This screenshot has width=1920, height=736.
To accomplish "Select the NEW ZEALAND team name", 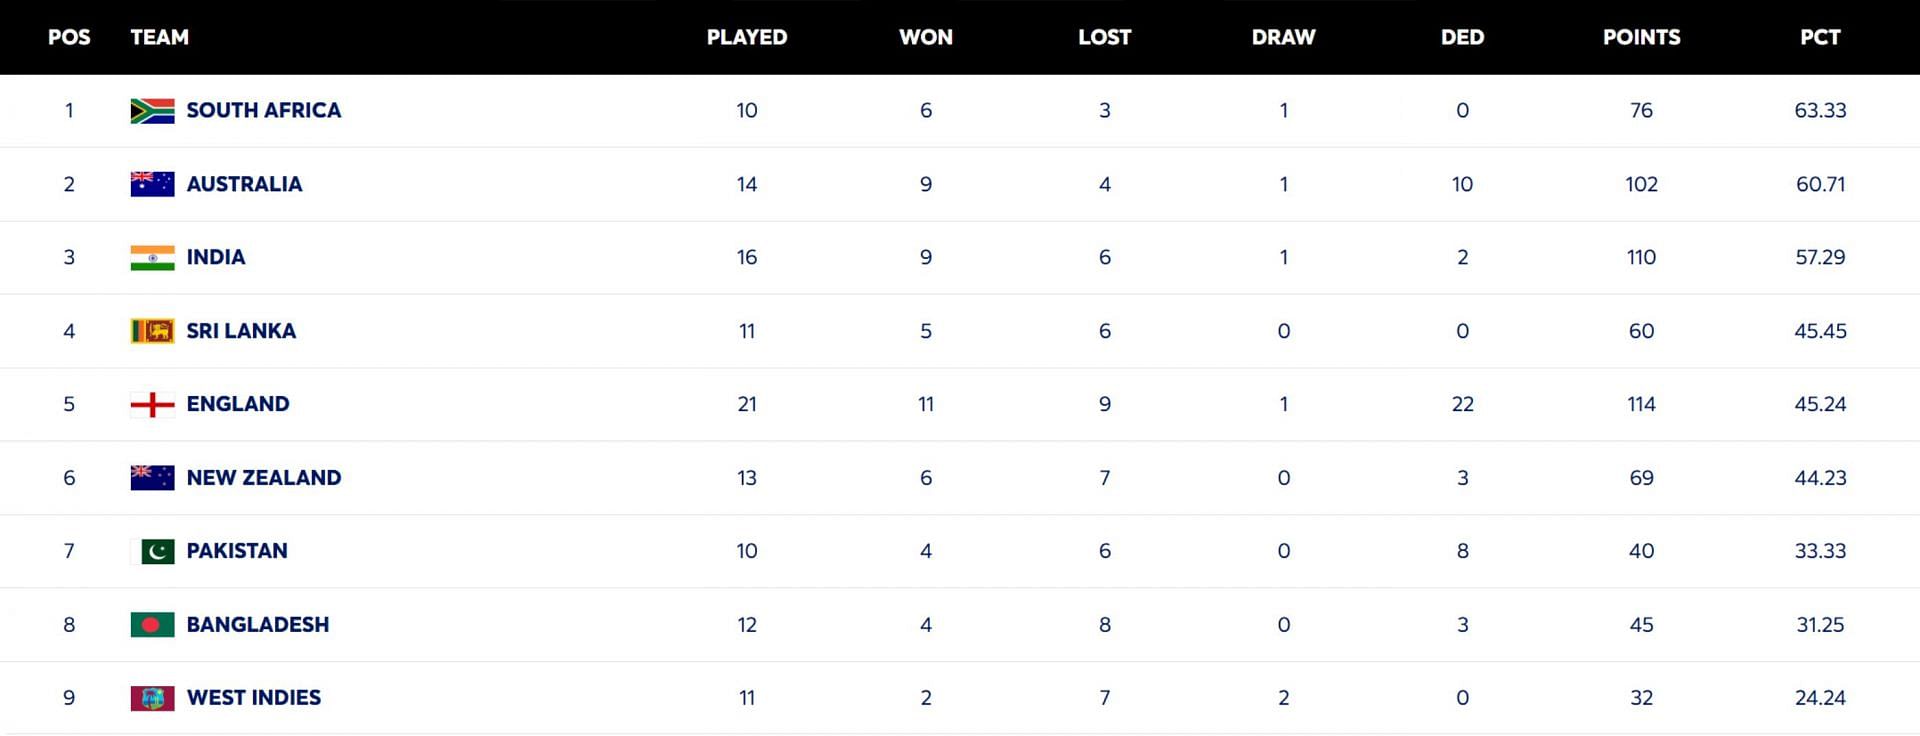I will click(264, 478).
